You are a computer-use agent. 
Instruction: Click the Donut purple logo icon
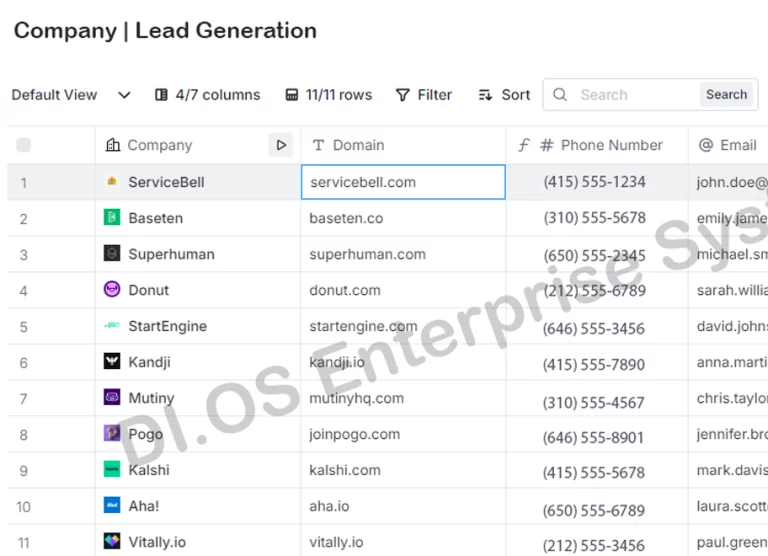click(x=112, y=289)
